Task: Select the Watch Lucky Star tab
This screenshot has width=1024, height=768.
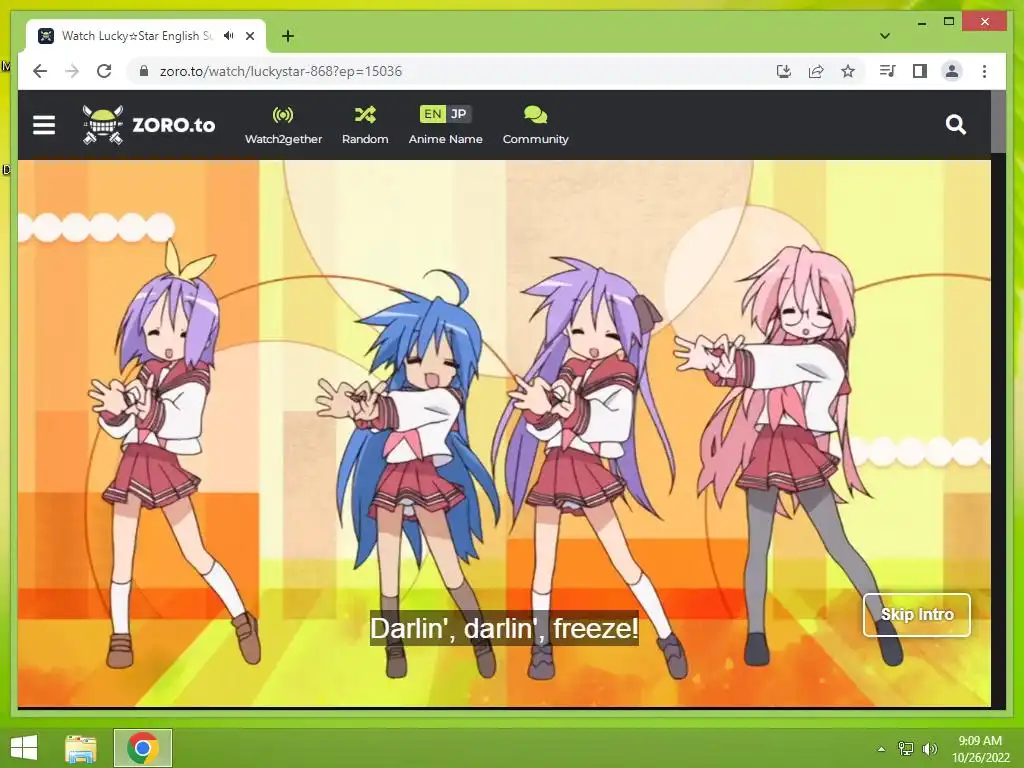Action: pos(147,36)
